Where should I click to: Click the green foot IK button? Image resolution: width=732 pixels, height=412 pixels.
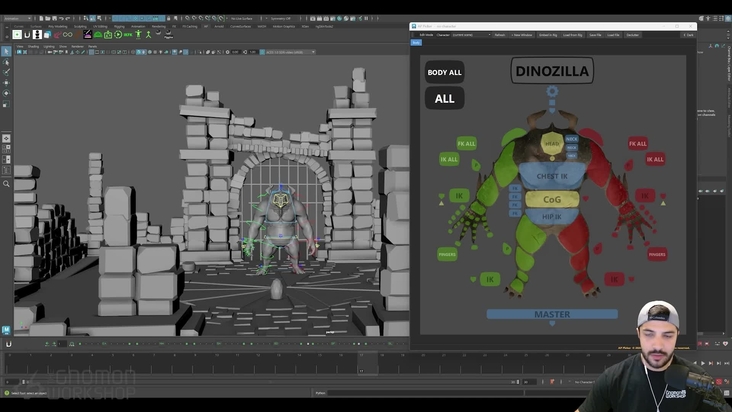coord(490,279)
